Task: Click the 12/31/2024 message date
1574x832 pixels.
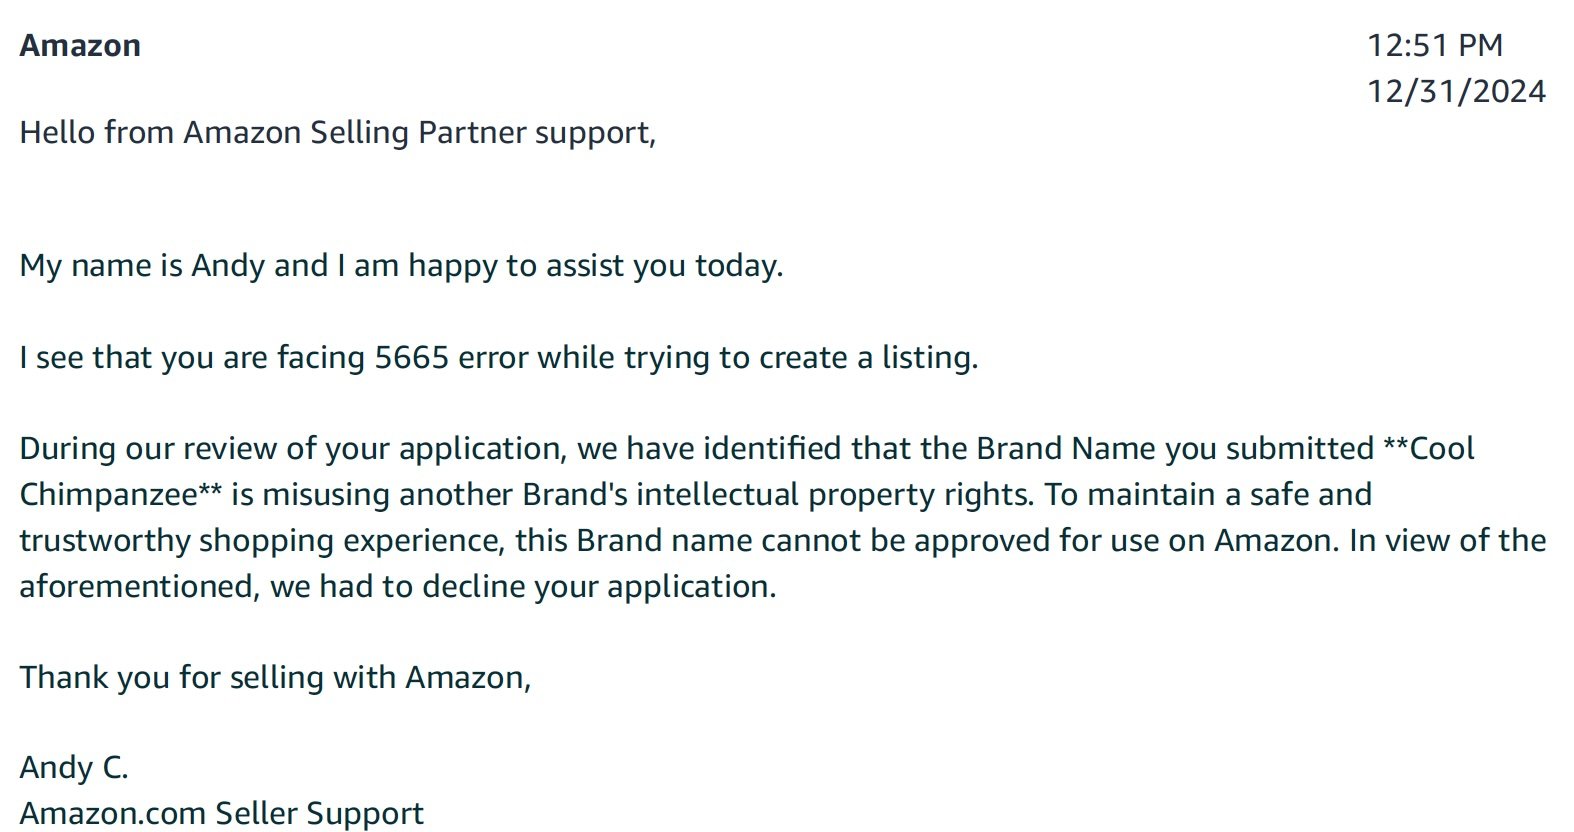Action: tap(1456, 92)
